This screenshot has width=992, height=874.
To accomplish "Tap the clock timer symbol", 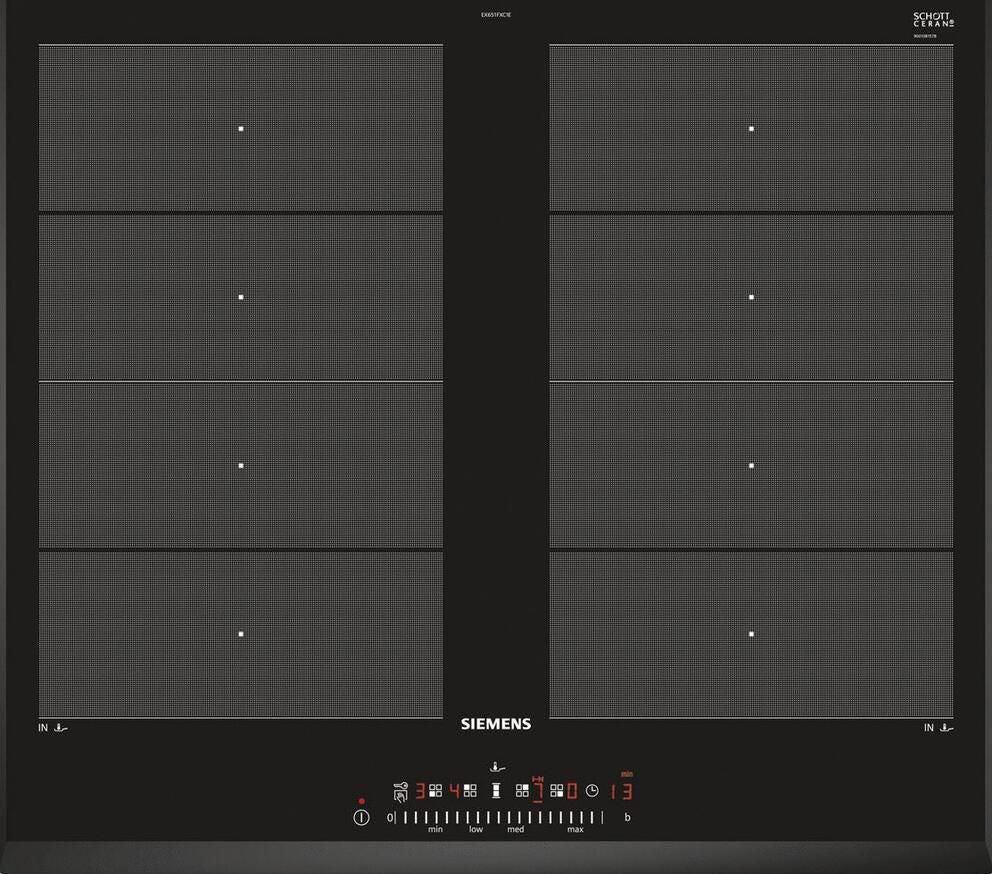I will click(592, 790).
